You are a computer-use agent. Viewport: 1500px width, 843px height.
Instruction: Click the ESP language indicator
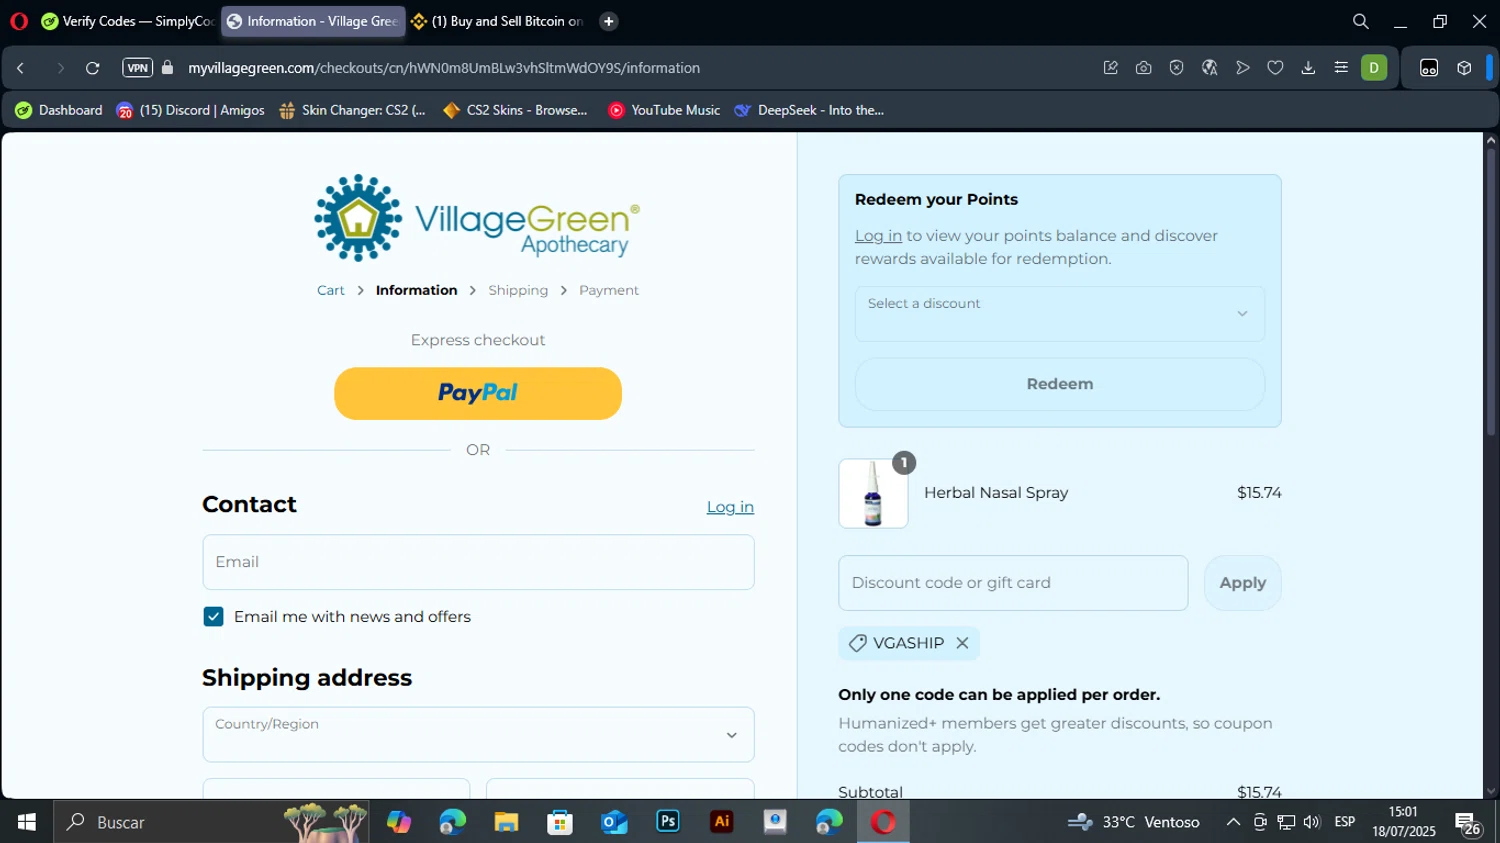click(1345, 822)
